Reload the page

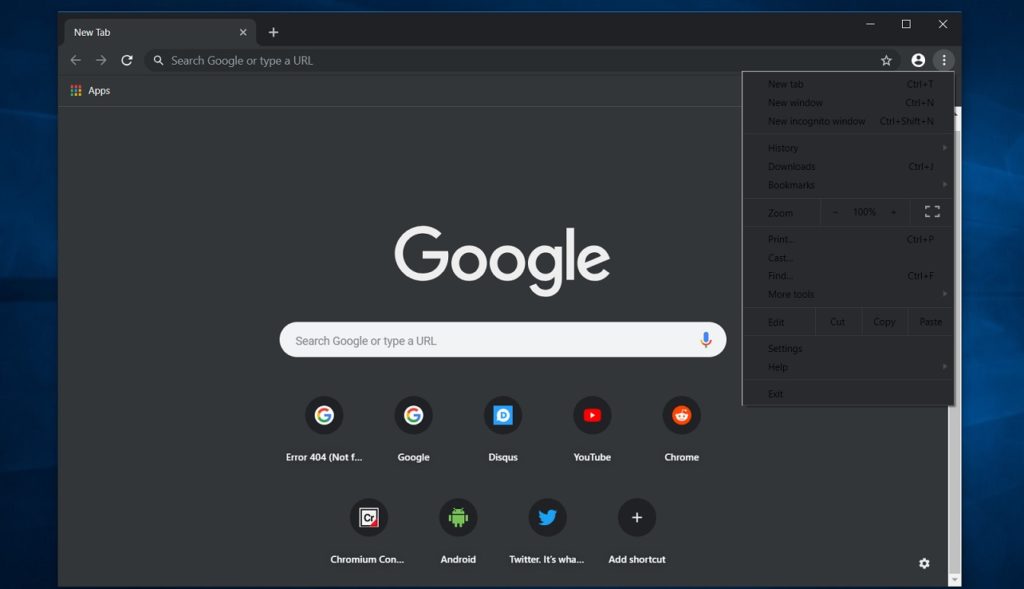click(127, 60)
